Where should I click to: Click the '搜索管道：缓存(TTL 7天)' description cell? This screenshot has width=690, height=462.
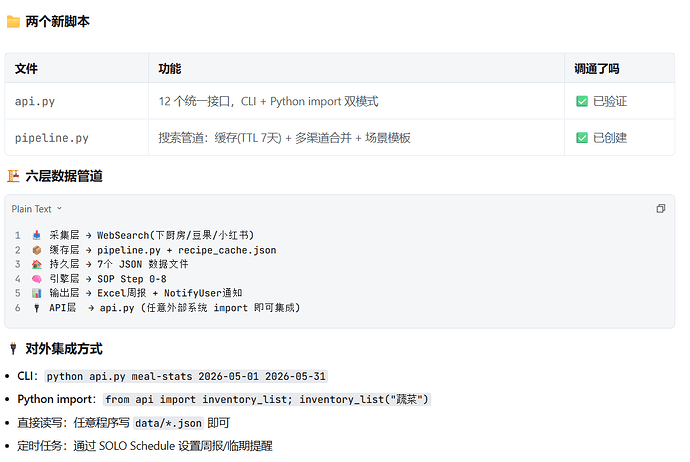point(356,138)
